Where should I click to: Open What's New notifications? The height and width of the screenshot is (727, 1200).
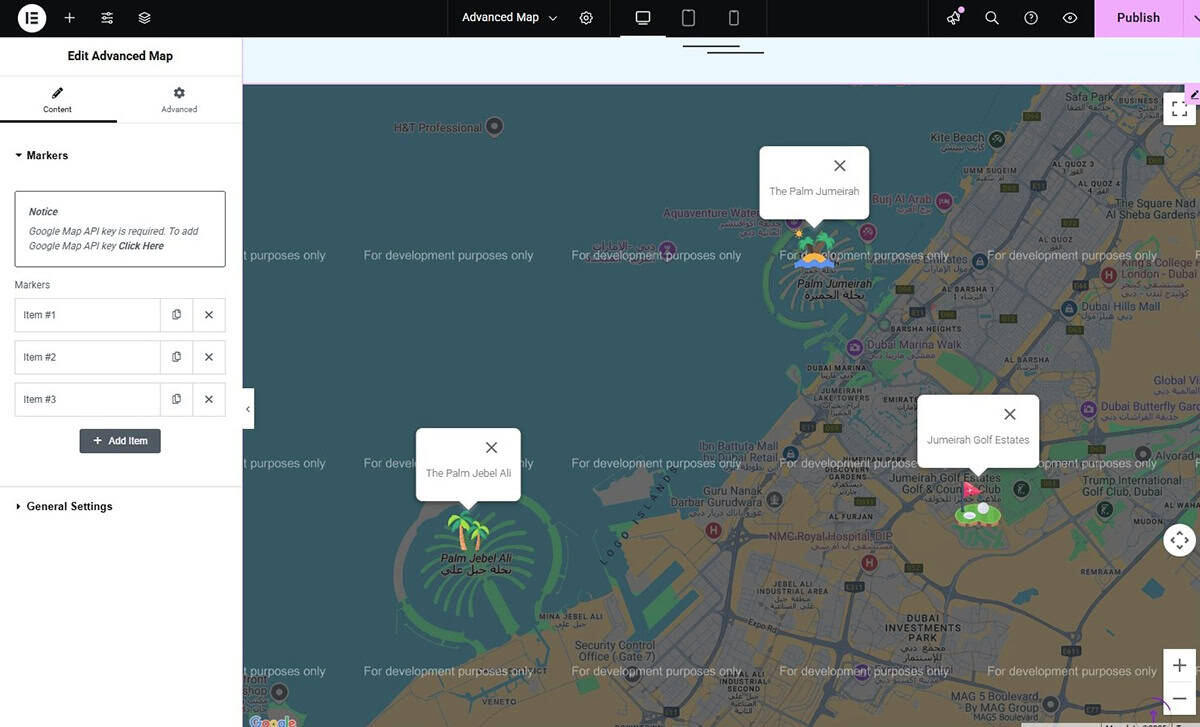coord(954,18)
